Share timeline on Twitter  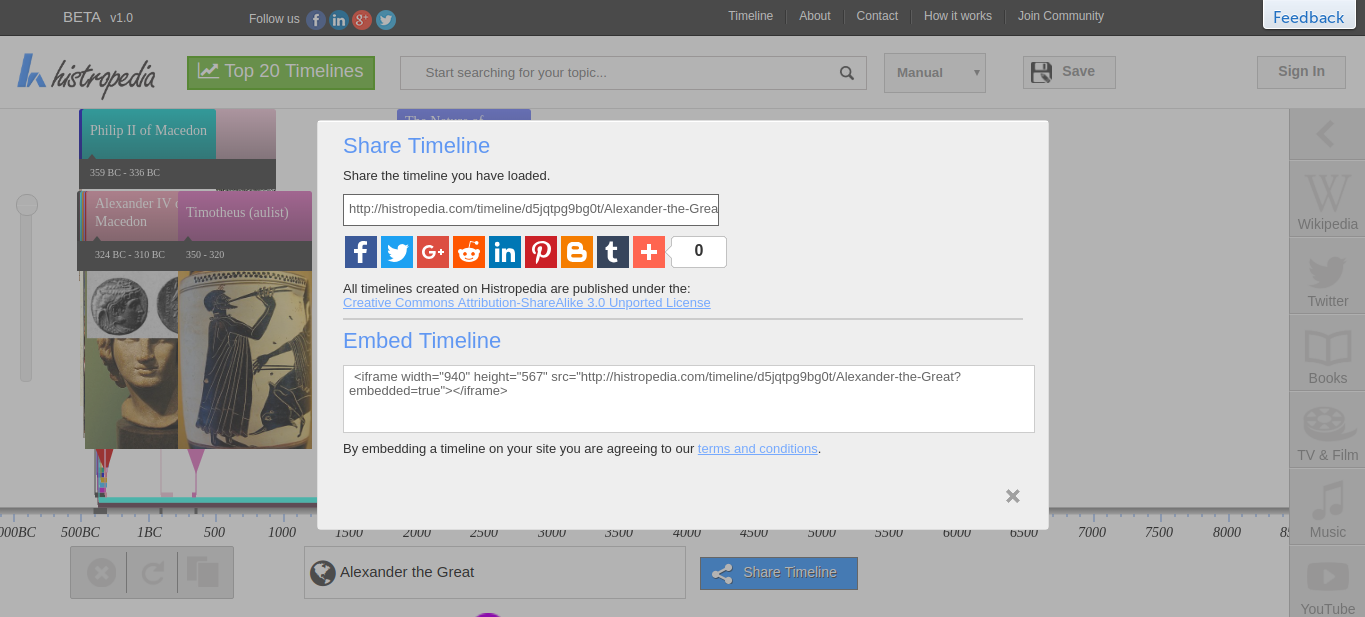click(397, 252)
